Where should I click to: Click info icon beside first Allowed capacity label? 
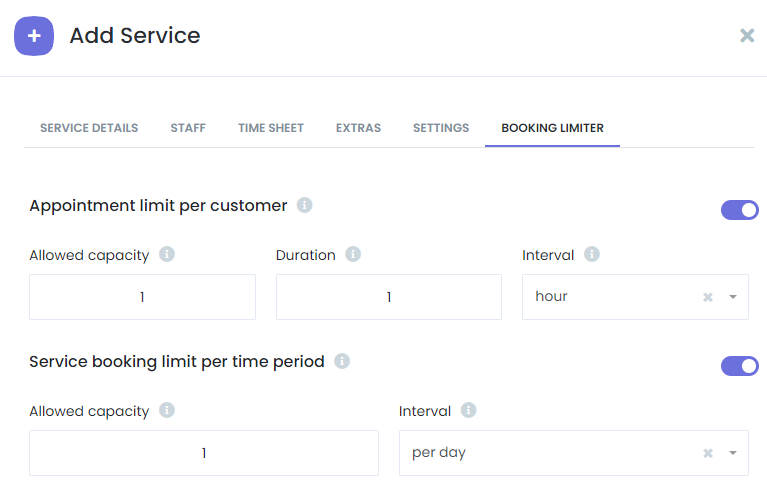[x=167, y=255]
